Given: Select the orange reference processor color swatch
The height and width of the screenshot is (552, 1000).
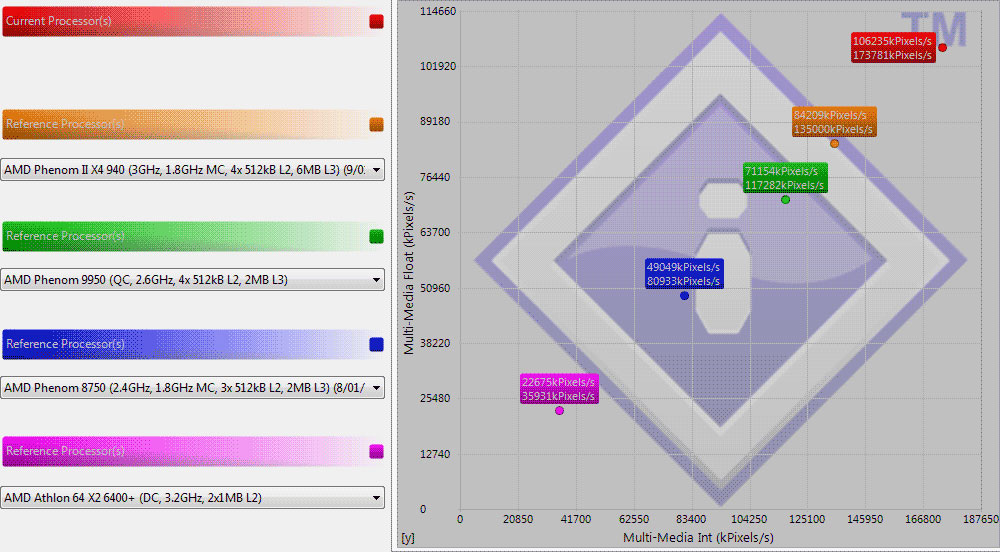Looking at the screenshot, I should point(376,124).
